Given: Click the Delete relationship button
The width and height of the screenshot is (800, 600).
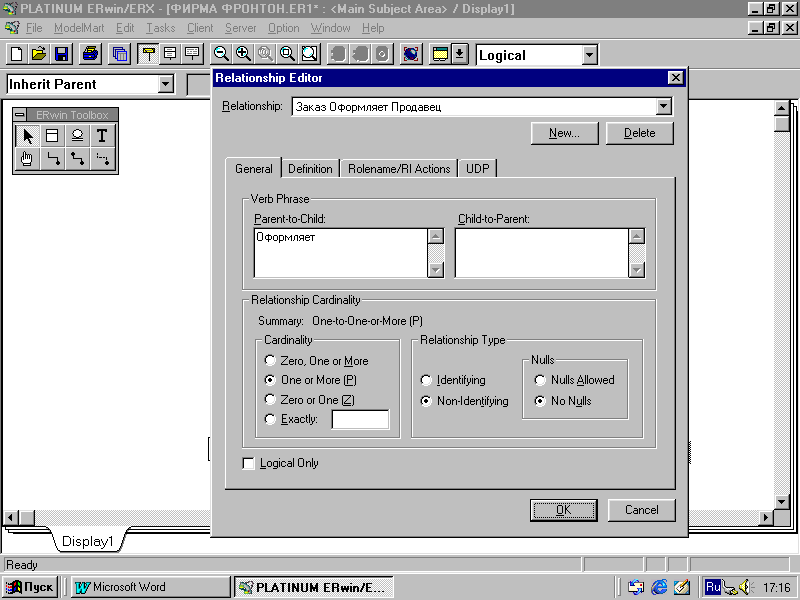Looking at the screenshot, I should [x=639, y=133].
